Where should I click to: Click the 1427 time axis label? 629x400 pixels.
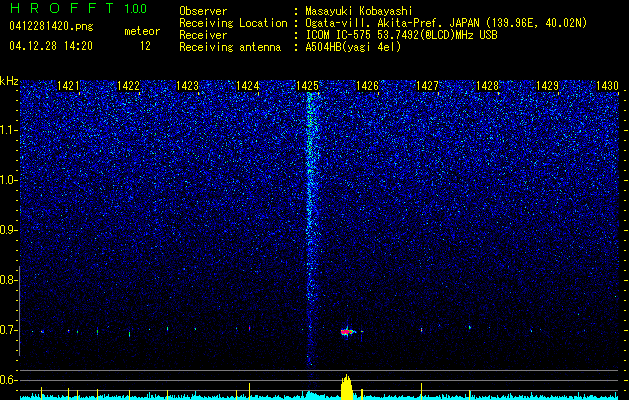(428, 86)
